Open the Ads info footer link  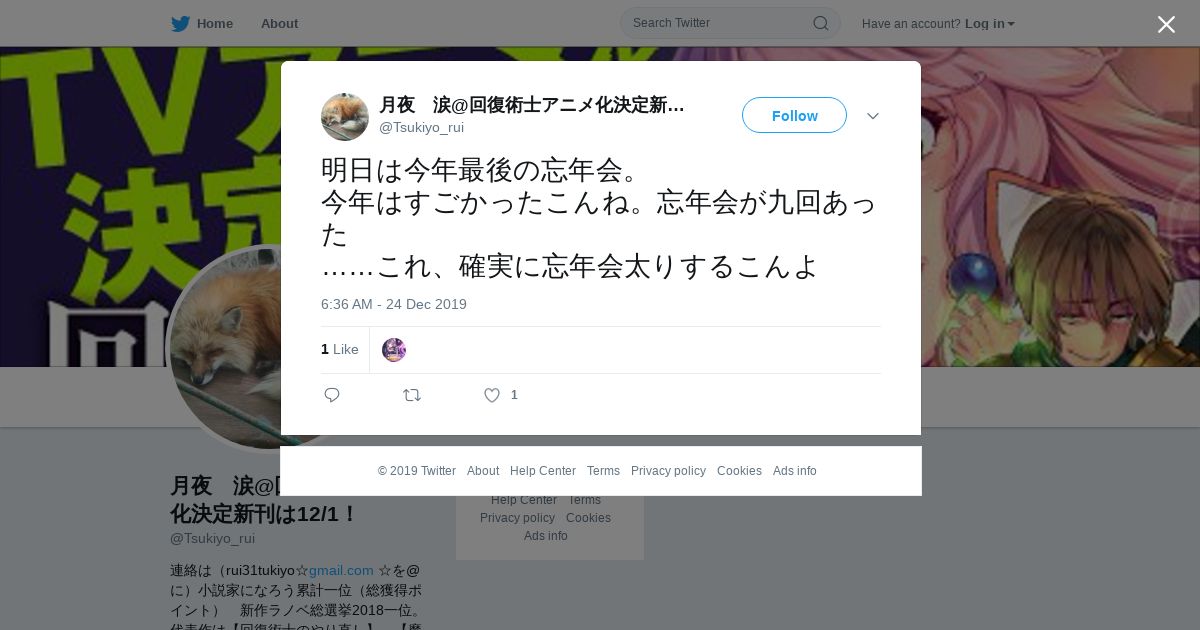point(794,471)
